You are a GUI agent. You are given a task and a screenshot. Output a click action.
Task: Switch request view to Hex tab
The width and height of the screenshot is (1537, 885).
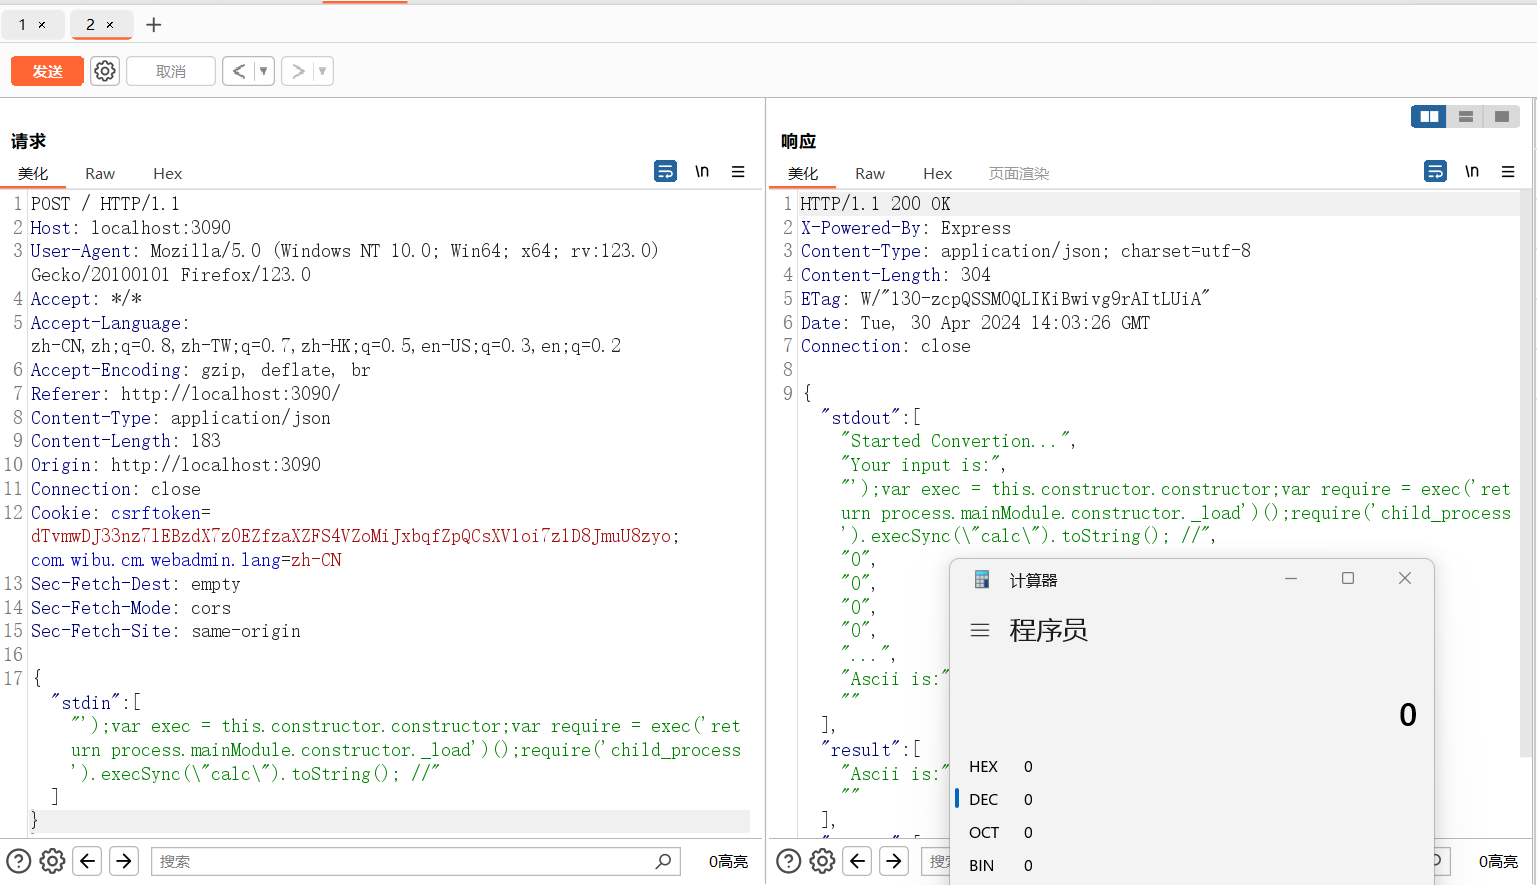167,173
